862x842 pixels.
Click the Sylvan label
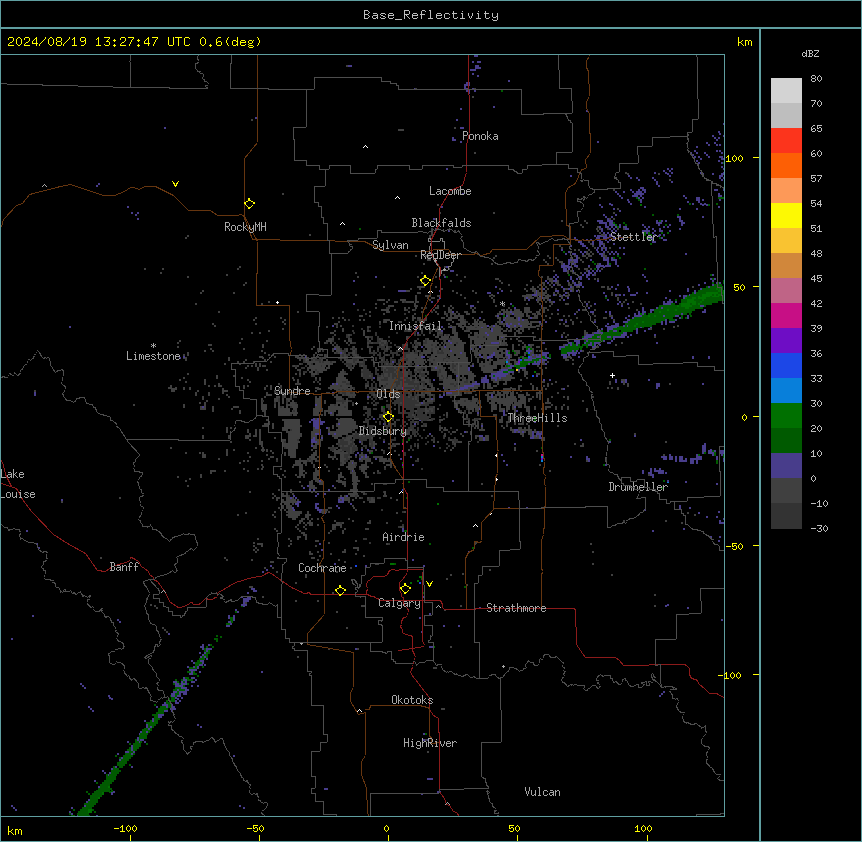point(390,245)
